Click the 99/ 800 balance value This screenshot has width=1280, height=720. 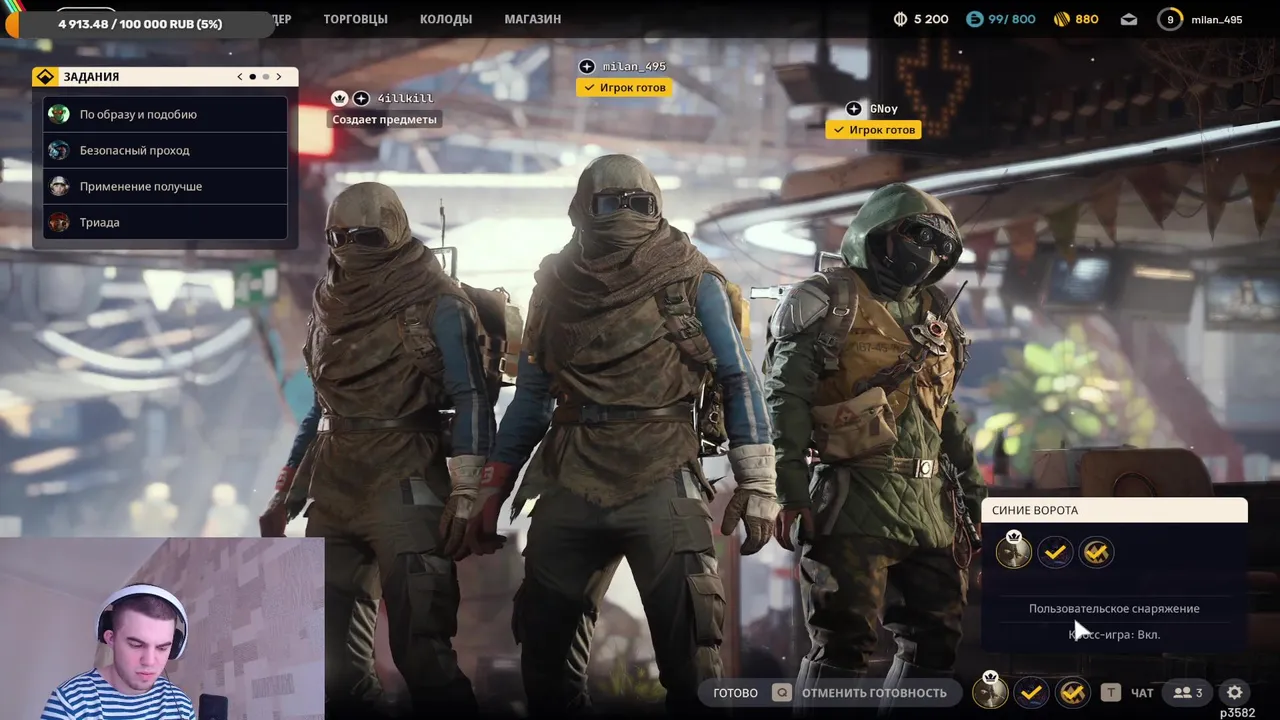(x=1012, y=19)
